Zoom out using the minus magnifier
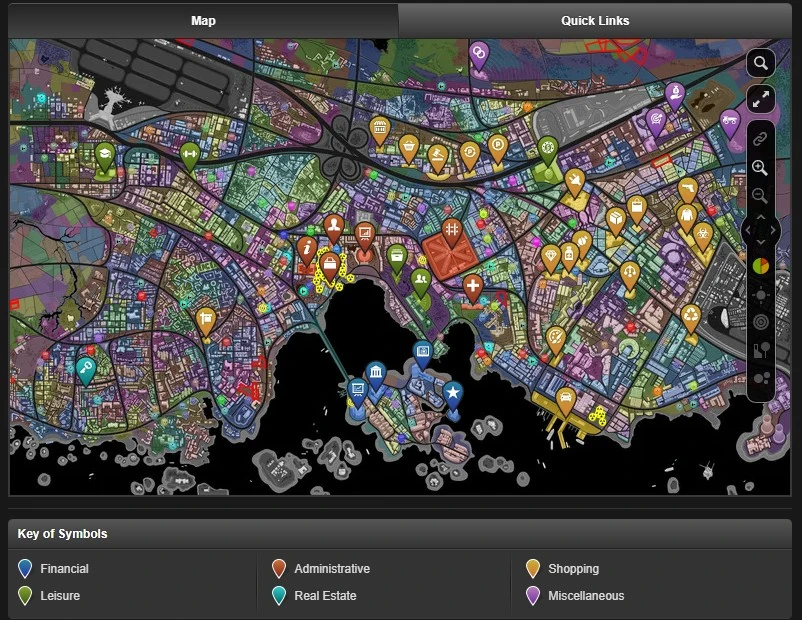This screenshot has width=802, height=620. (761, 195)
